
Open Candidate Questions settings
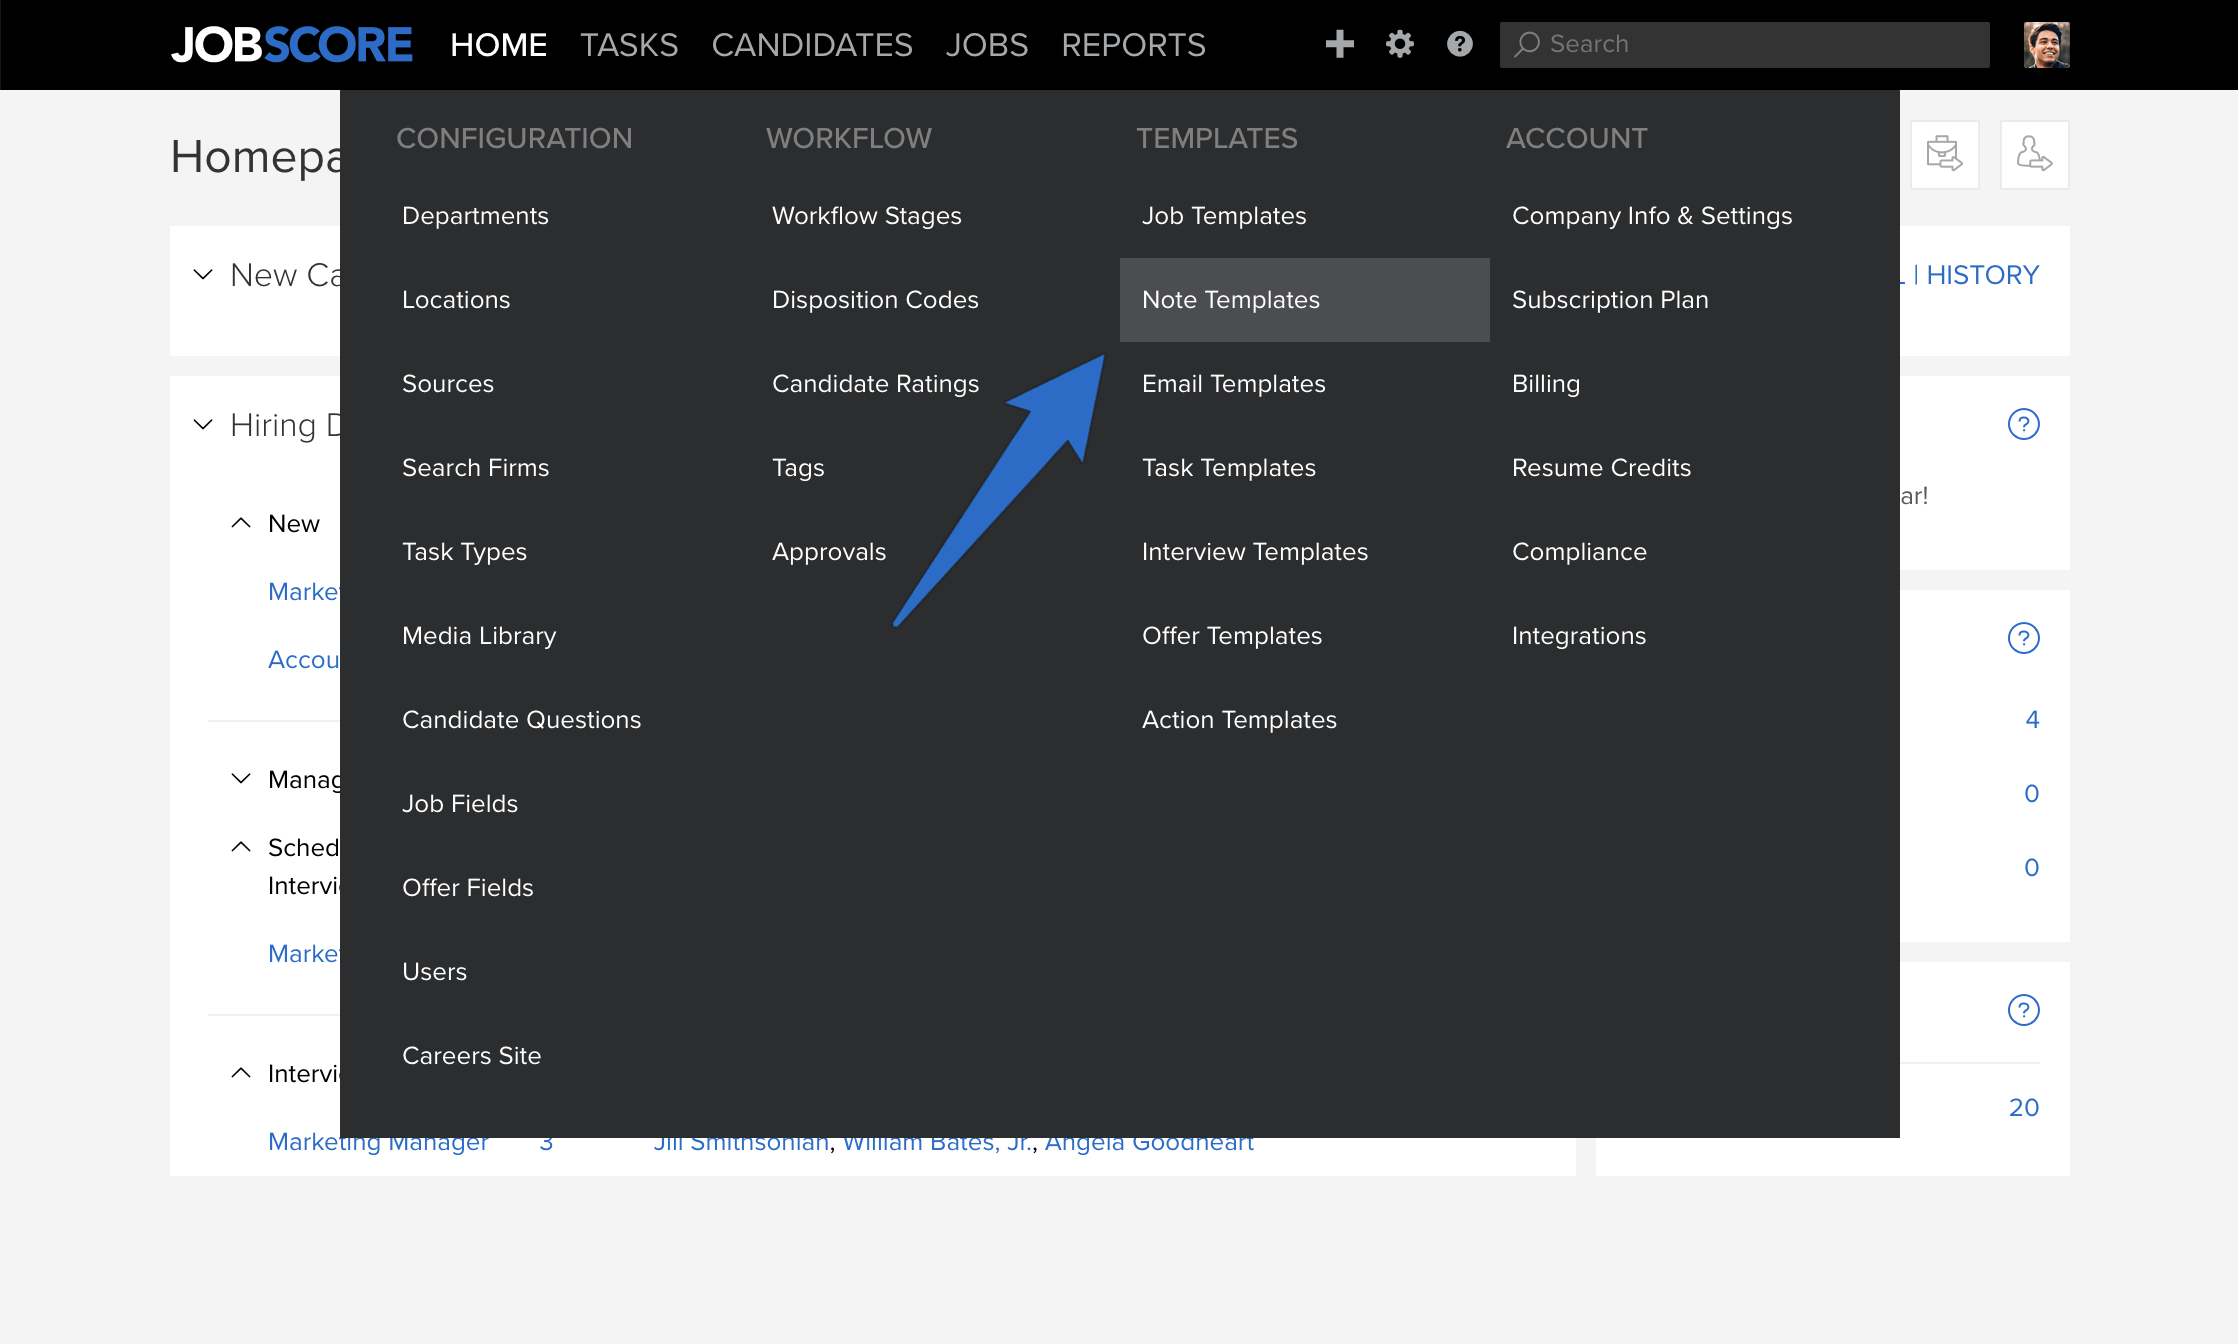[522, 720]
